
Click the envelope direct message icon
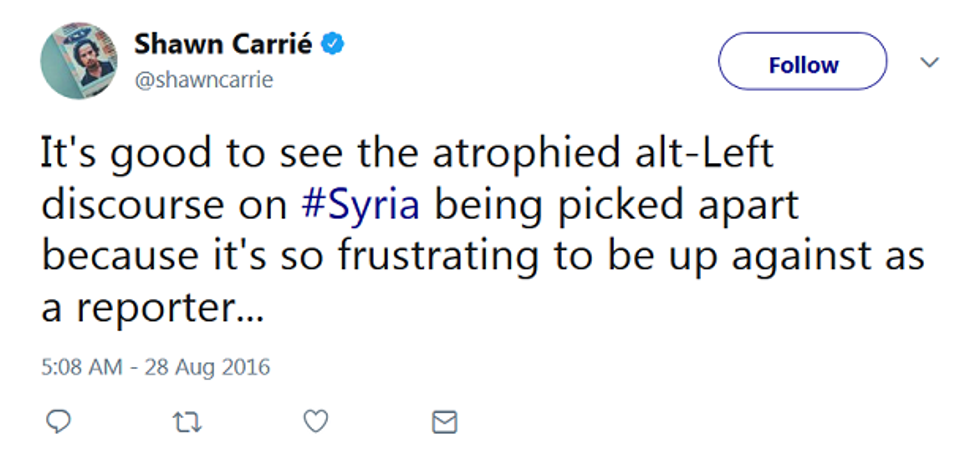444,422
